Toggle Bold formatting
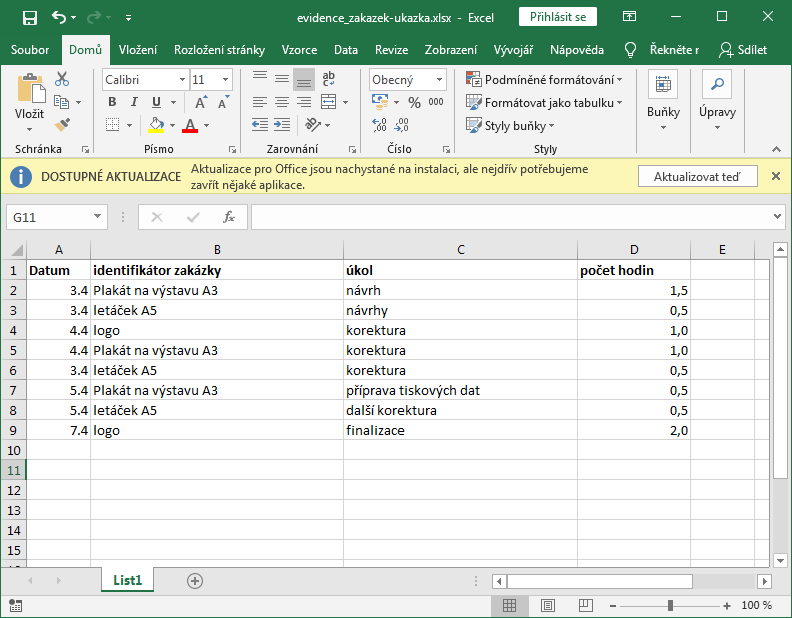792x618 pixels. [x=112, y=102]
